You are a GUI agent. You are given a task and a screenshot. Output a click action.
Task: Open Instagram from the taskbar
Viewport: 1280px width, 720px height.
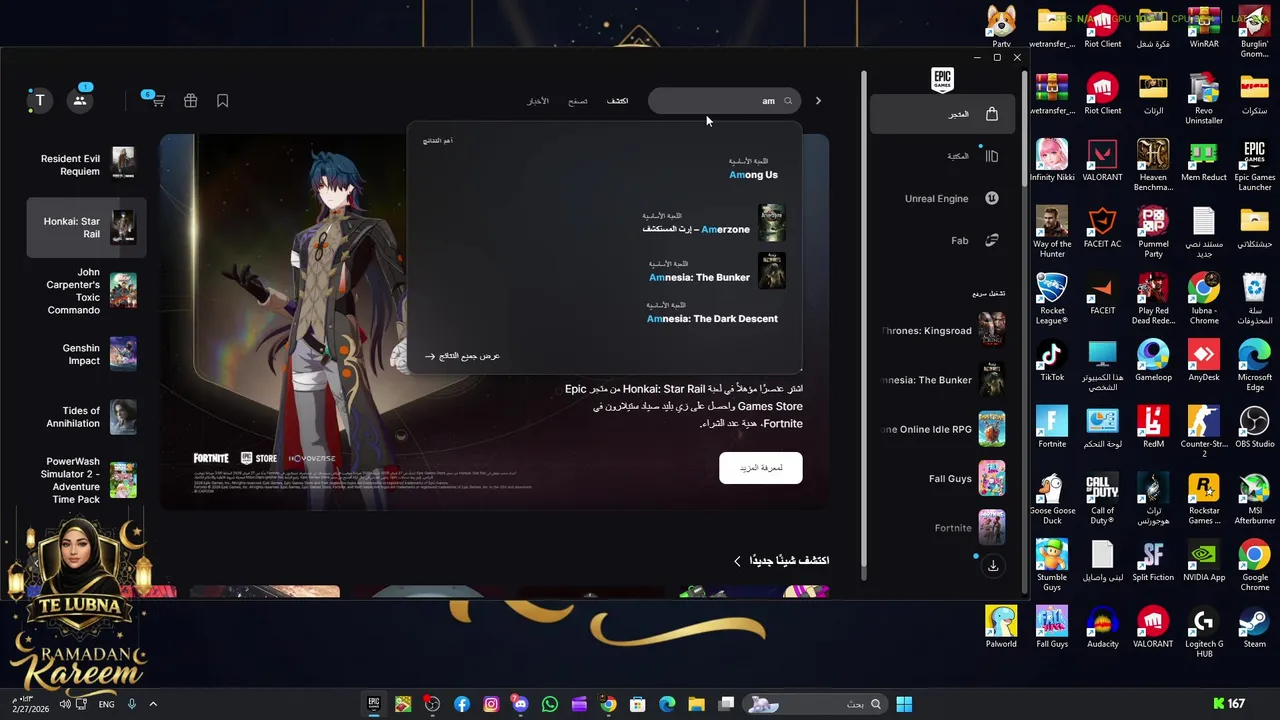point(491,704)
